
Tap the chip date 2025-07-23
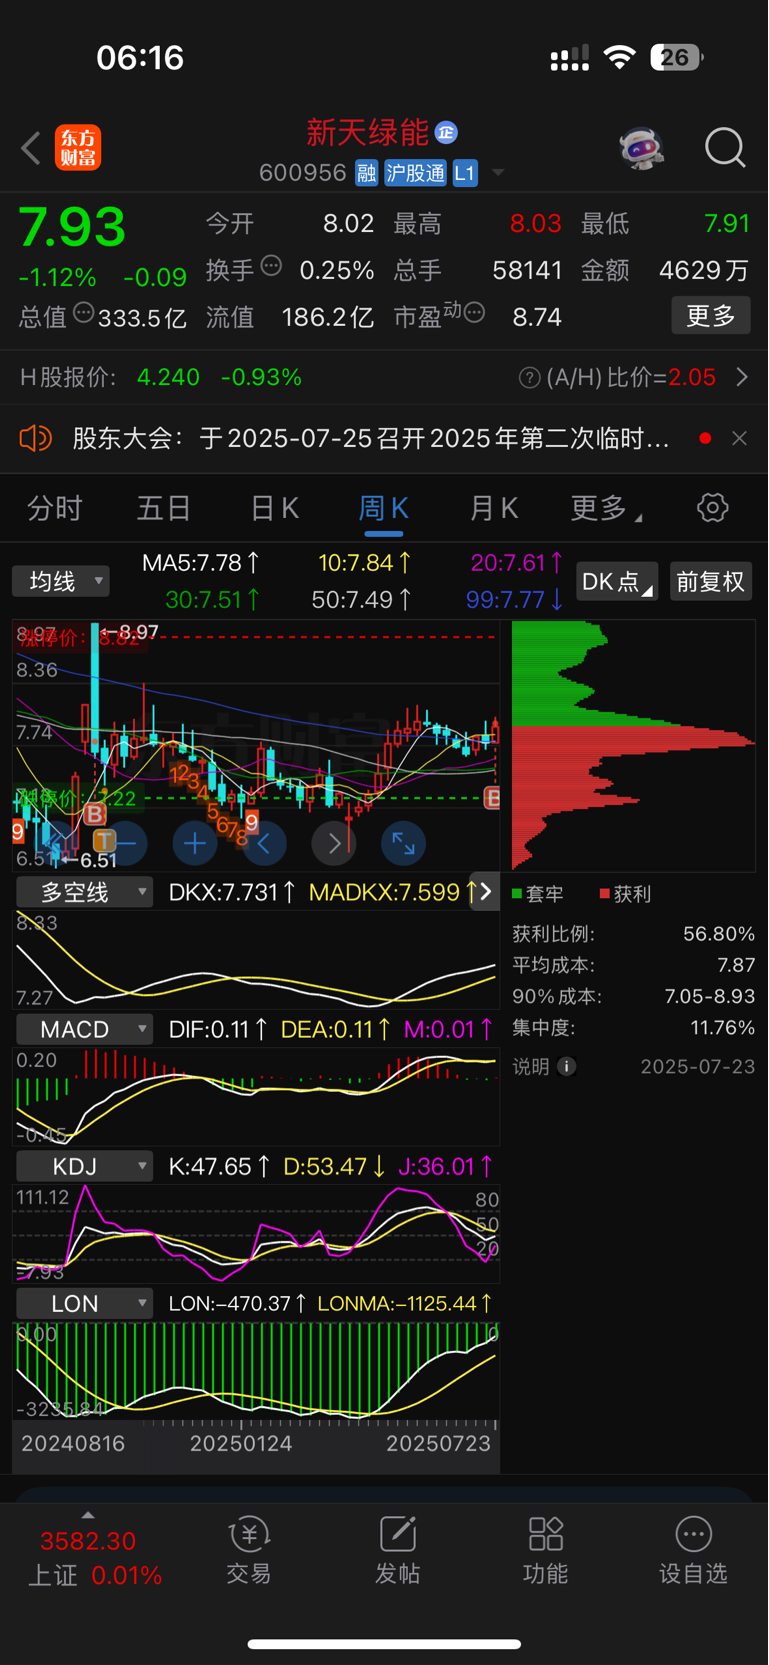pyautogui.click(x=698, y=1066)
